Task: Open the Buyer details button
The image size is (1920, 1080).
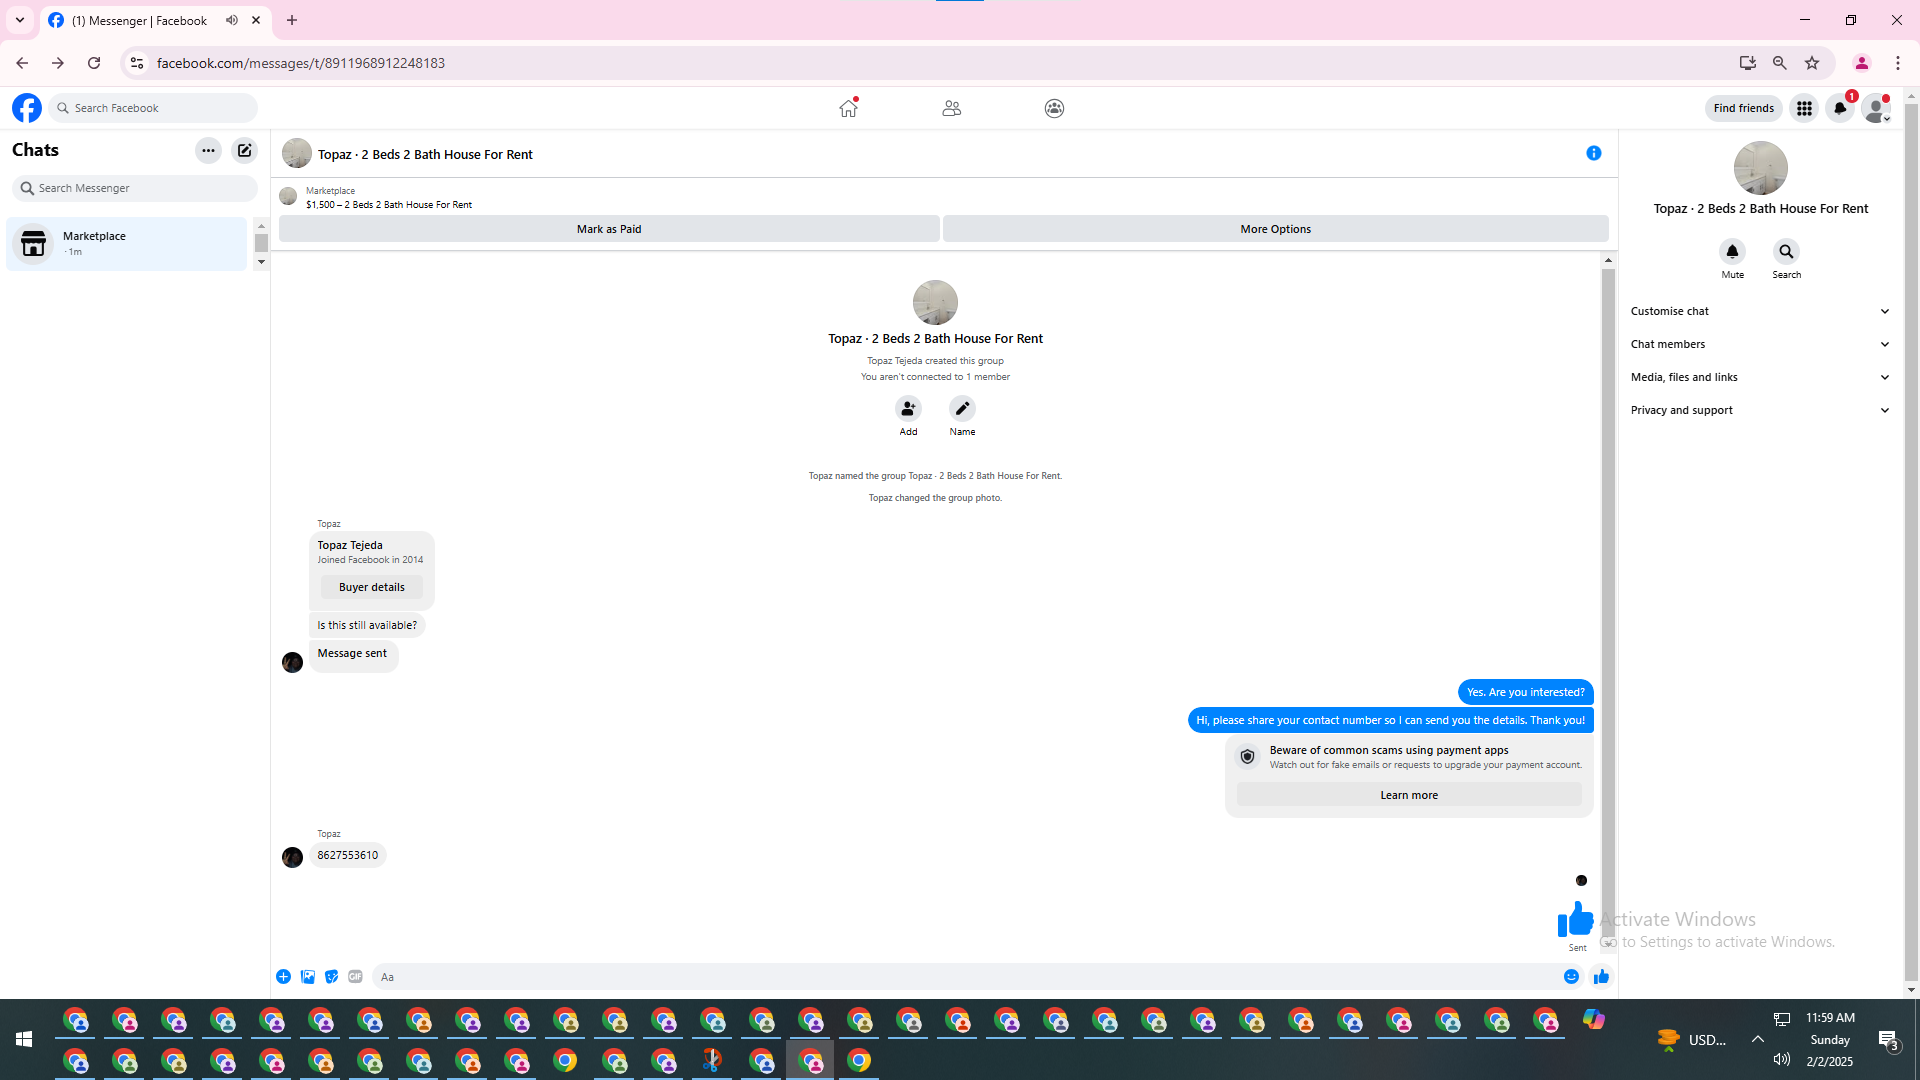Action: (x=371, y=587)
